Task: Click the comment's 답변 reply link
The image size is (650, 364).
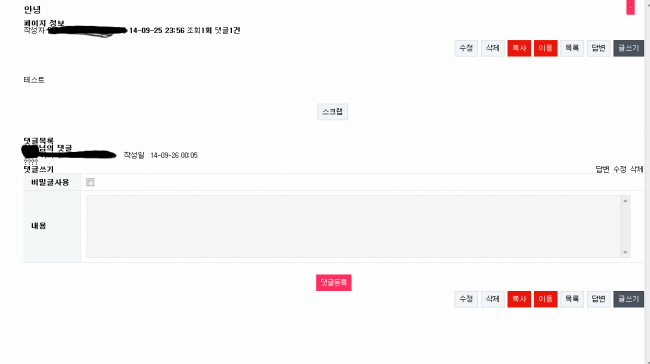Action: click(x=602, y=169)
